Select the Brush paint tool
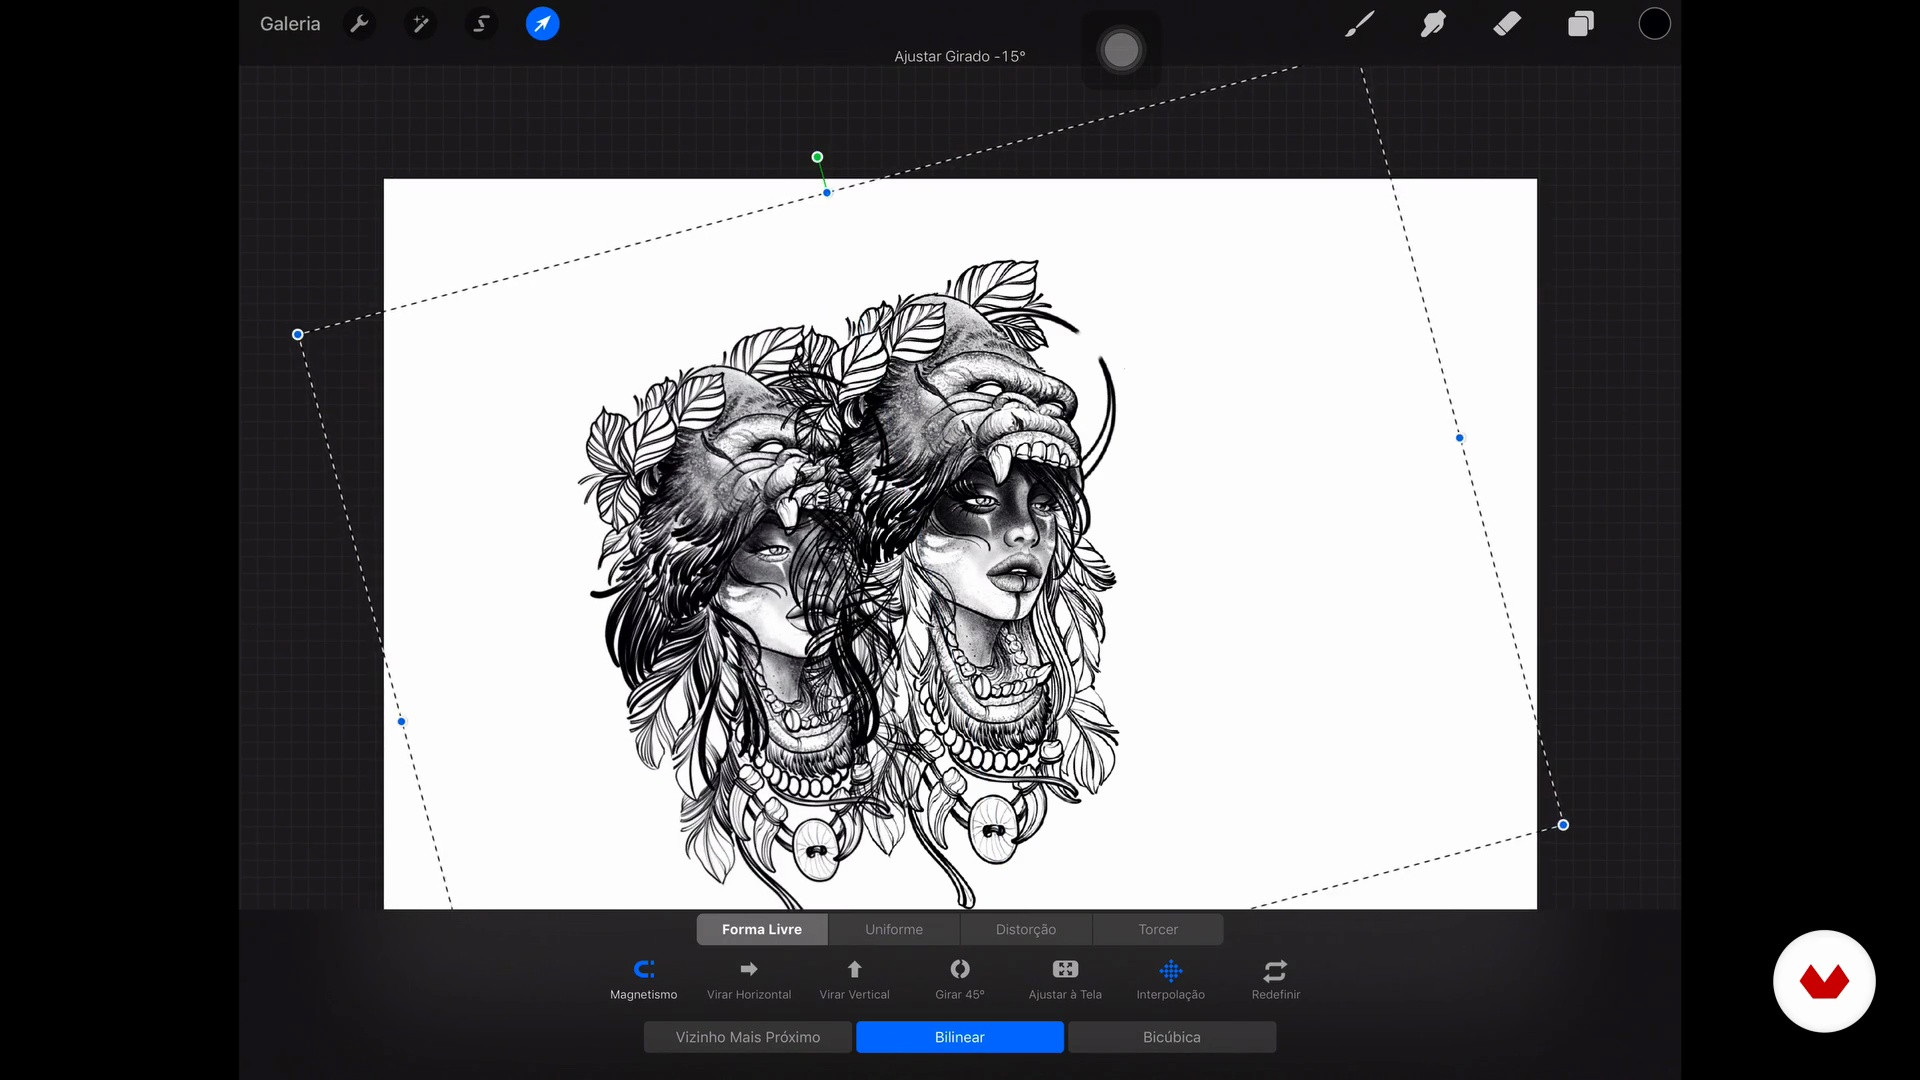 pos(1359,24)
